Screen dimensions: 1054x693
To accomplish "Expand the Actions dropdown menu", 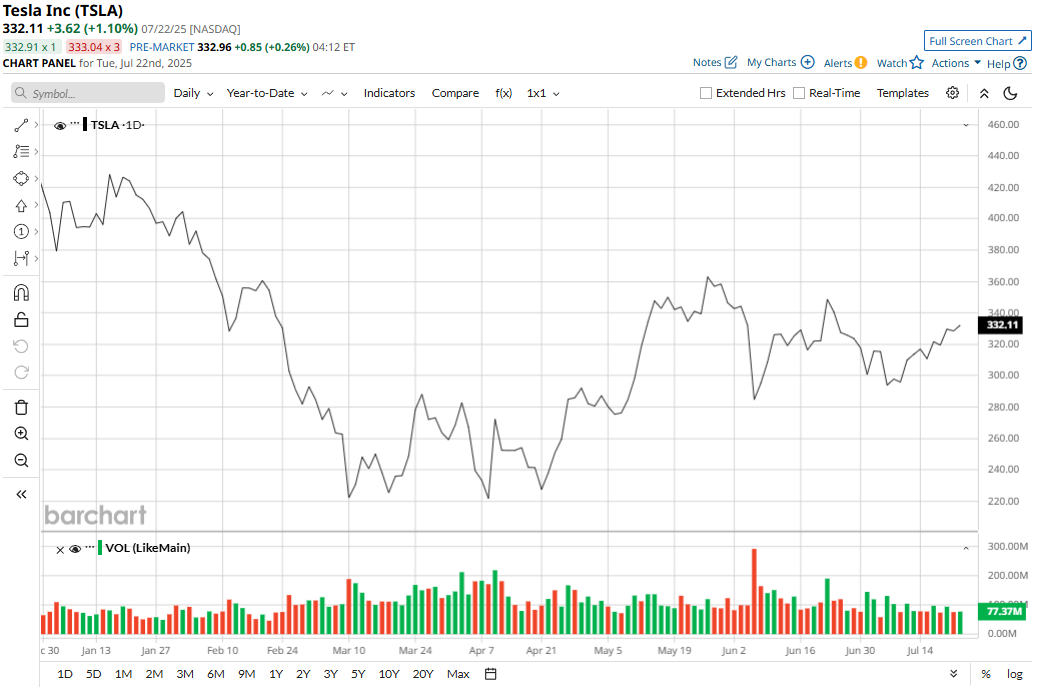I will [x=956, y=63].
